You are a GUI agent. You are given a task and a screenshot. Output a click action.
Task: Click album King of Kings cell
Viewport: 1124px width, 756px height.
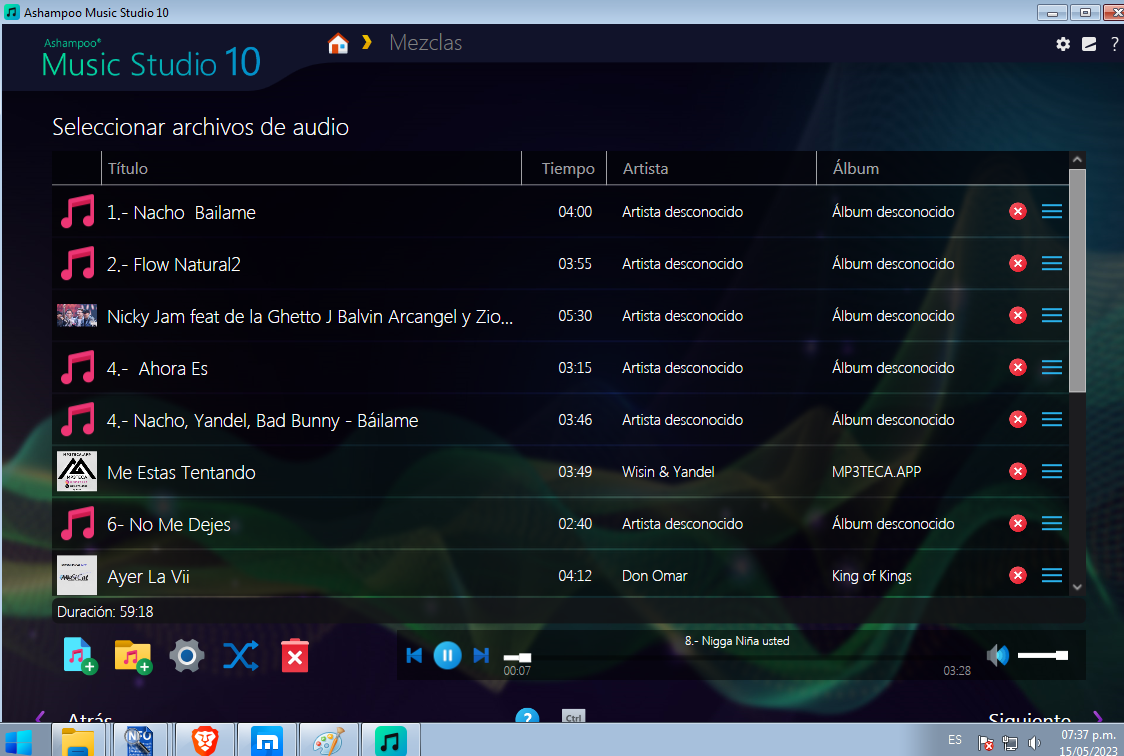coord(872,576)
